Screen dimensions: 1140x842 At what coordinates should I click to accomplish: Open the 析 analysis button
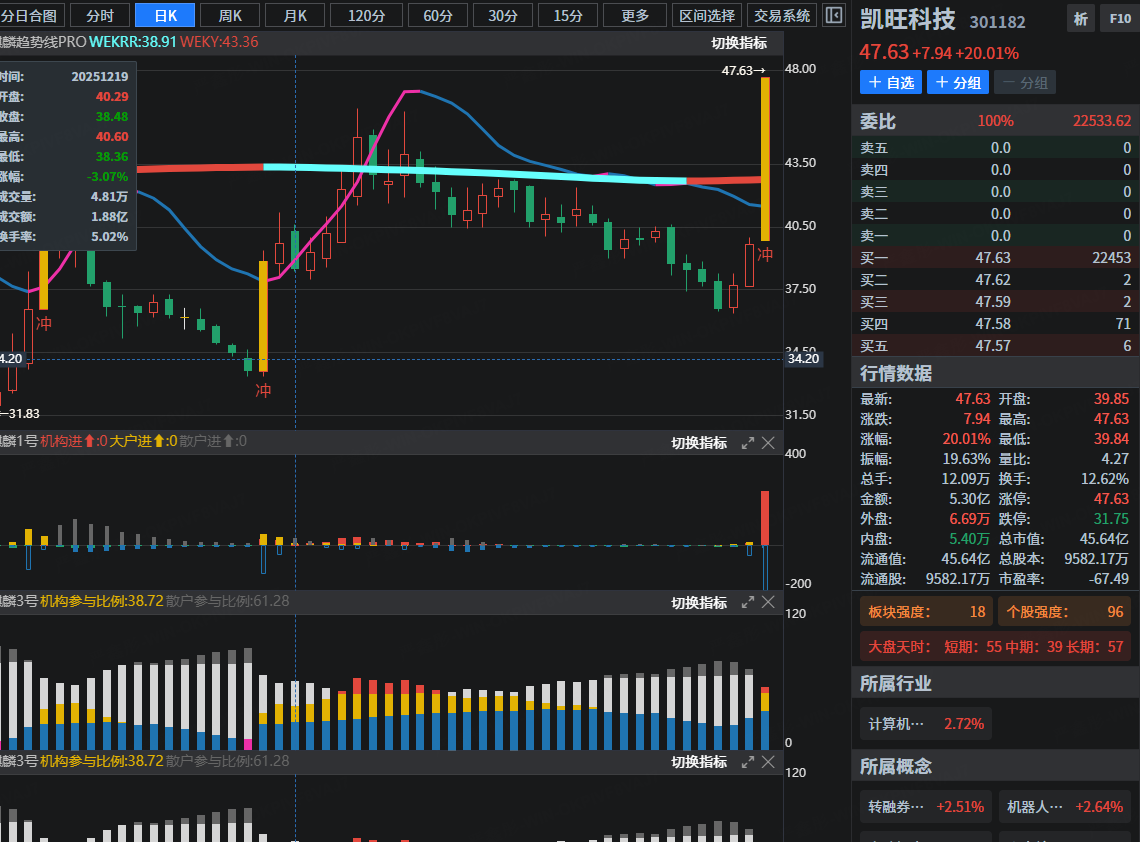point(1080,18)
